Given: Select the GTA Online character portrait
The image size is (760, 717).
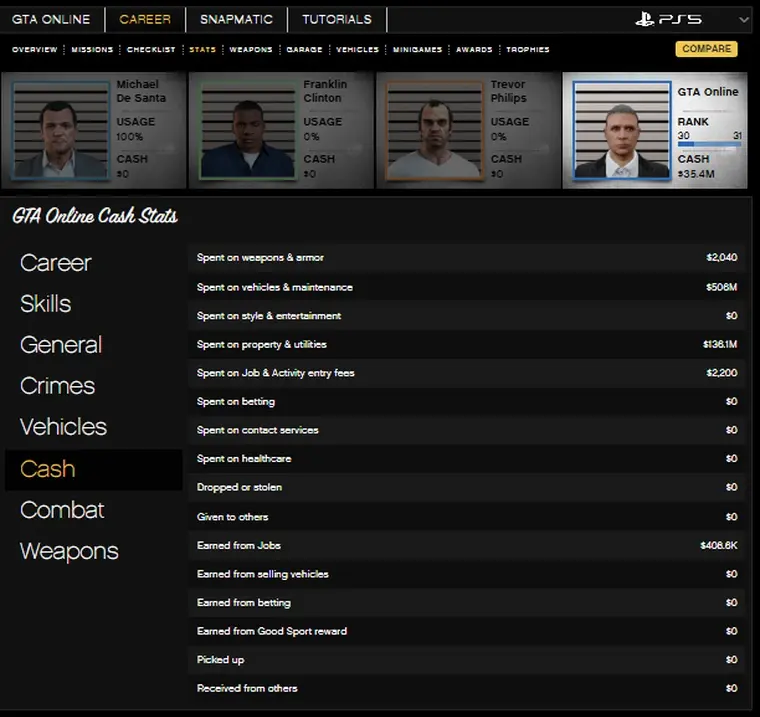Looking at the screenshot, I should [621, 130].
